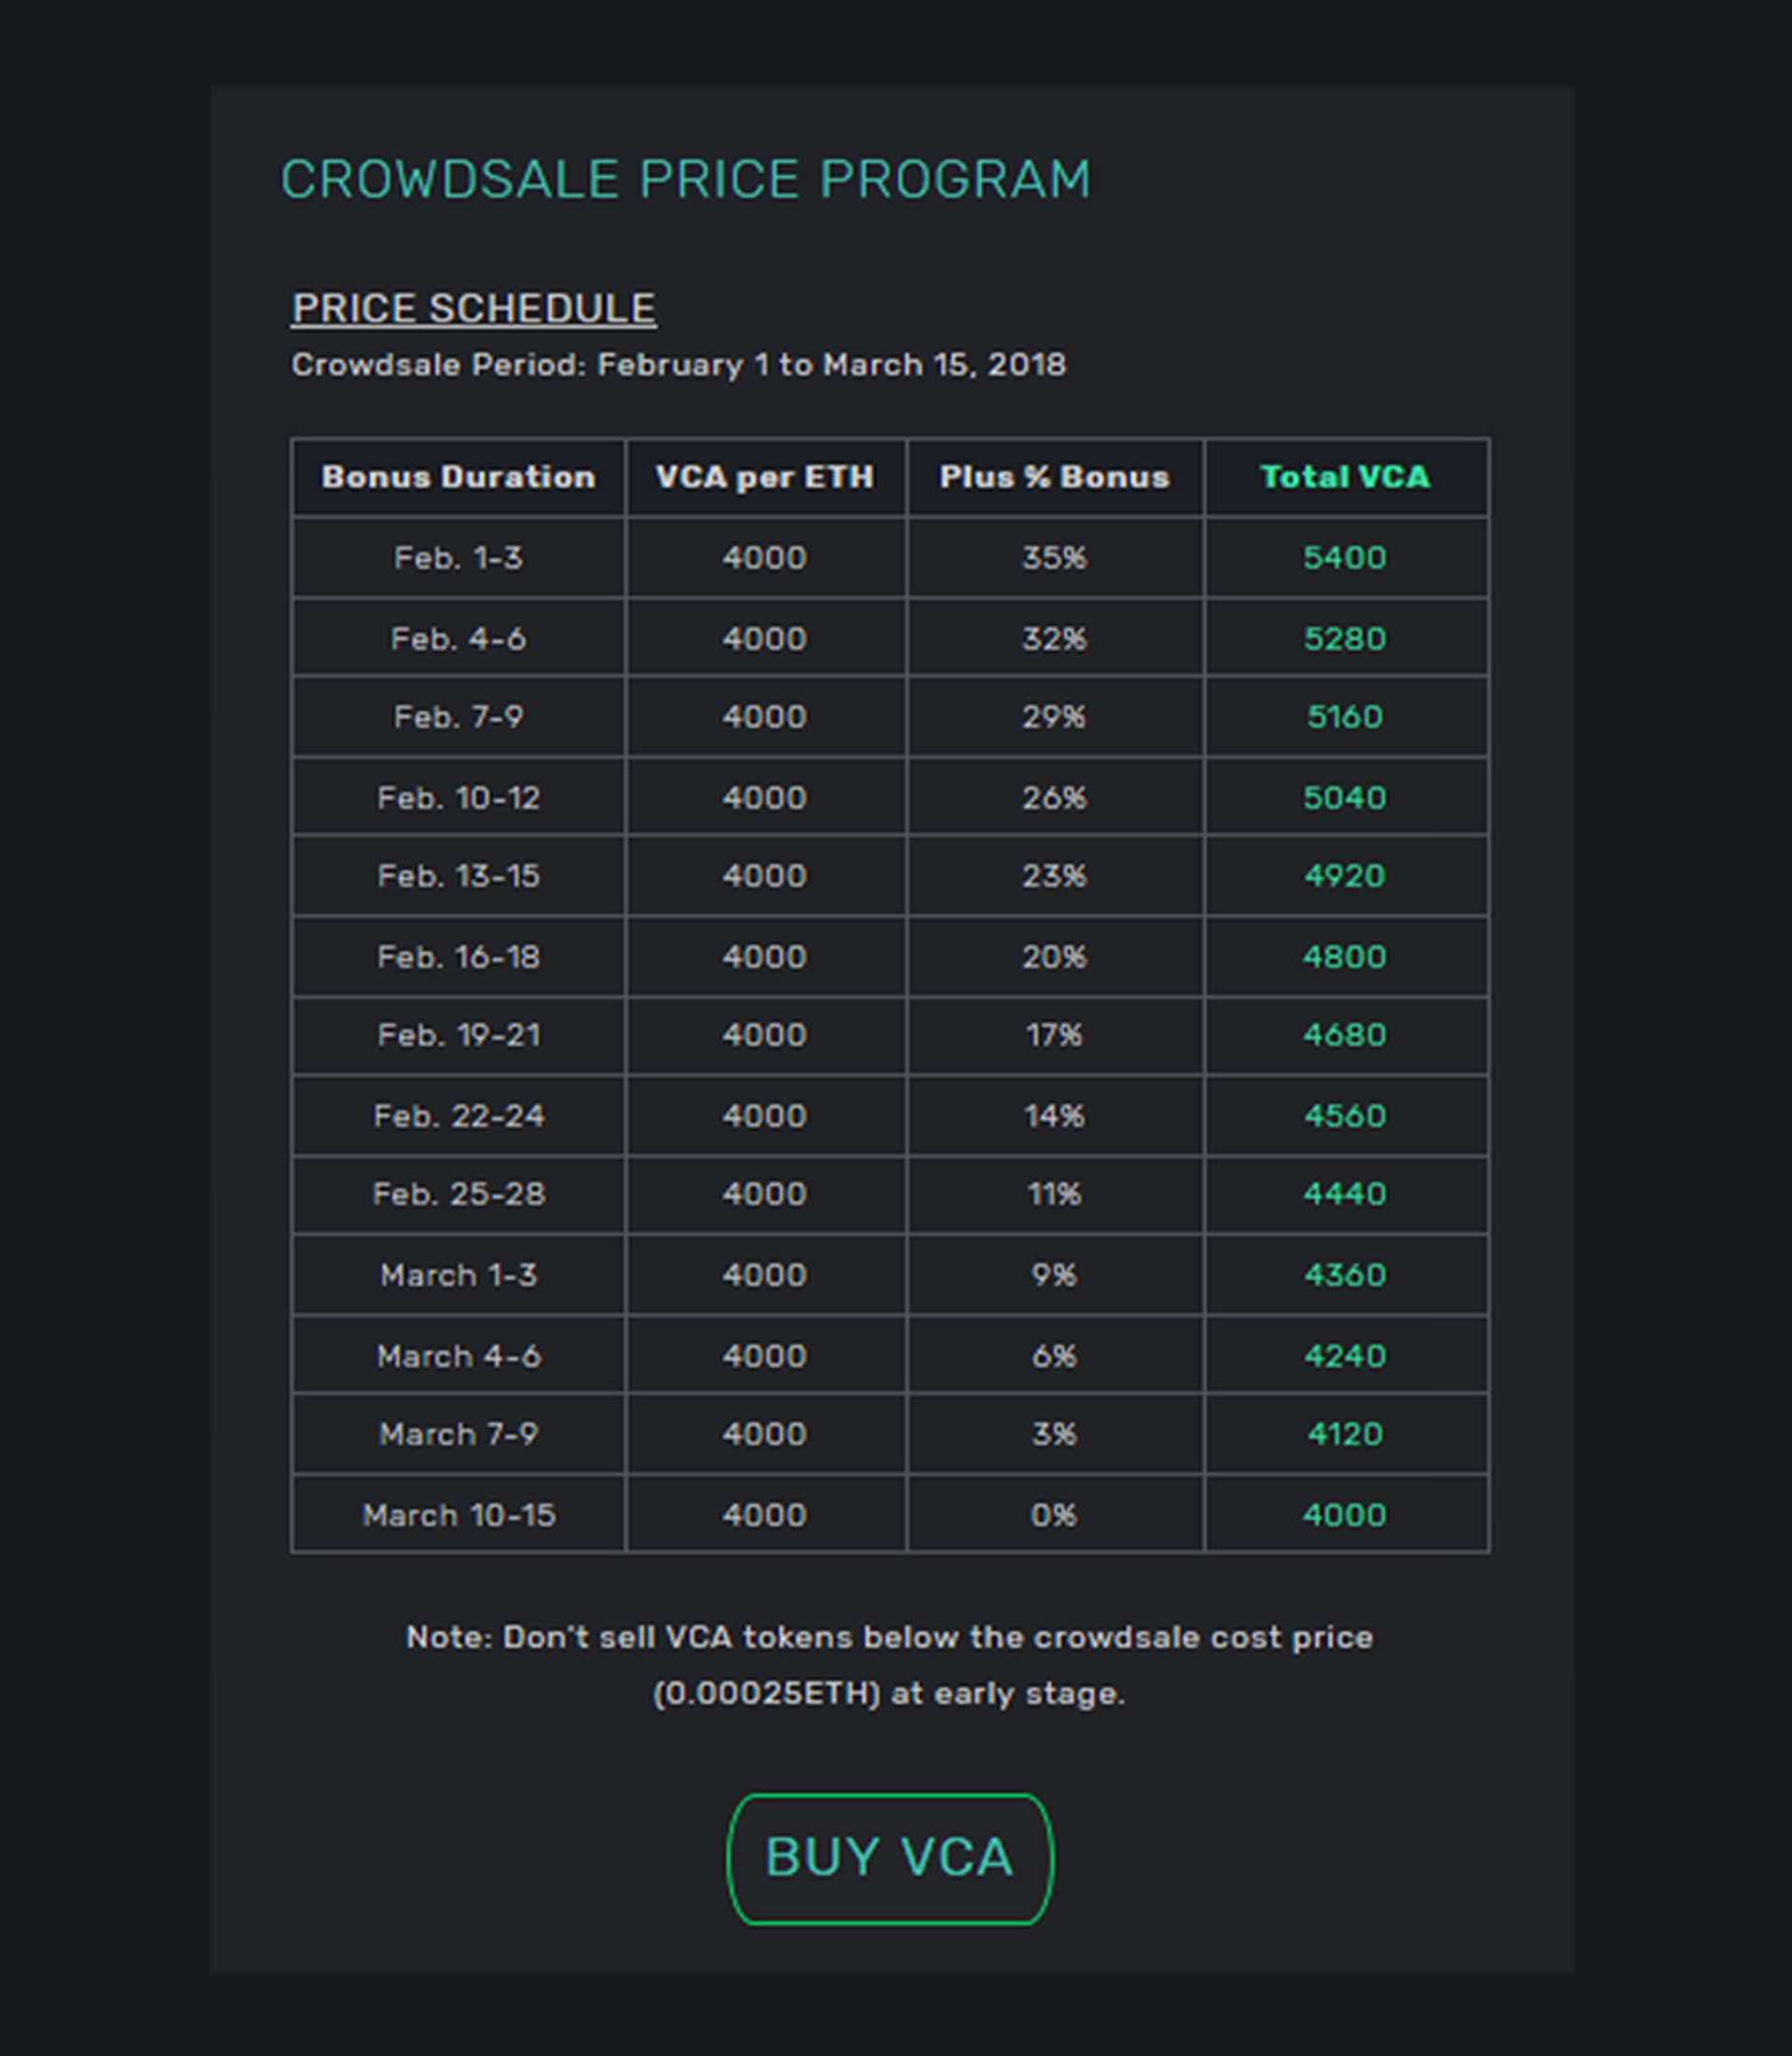Click the Bonus Duration column header

click(459, 477)
